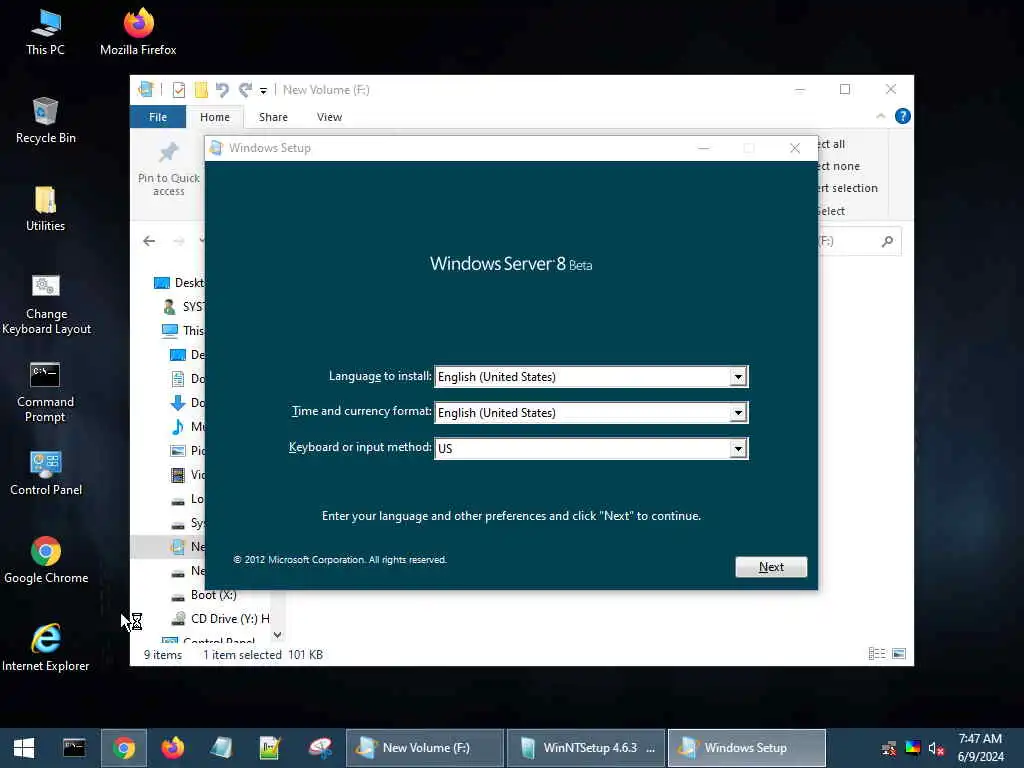The width and height of the screenshot is (1024, 768).
Task: Click the green notepad taskbar icon
Action: pos(270,748)
